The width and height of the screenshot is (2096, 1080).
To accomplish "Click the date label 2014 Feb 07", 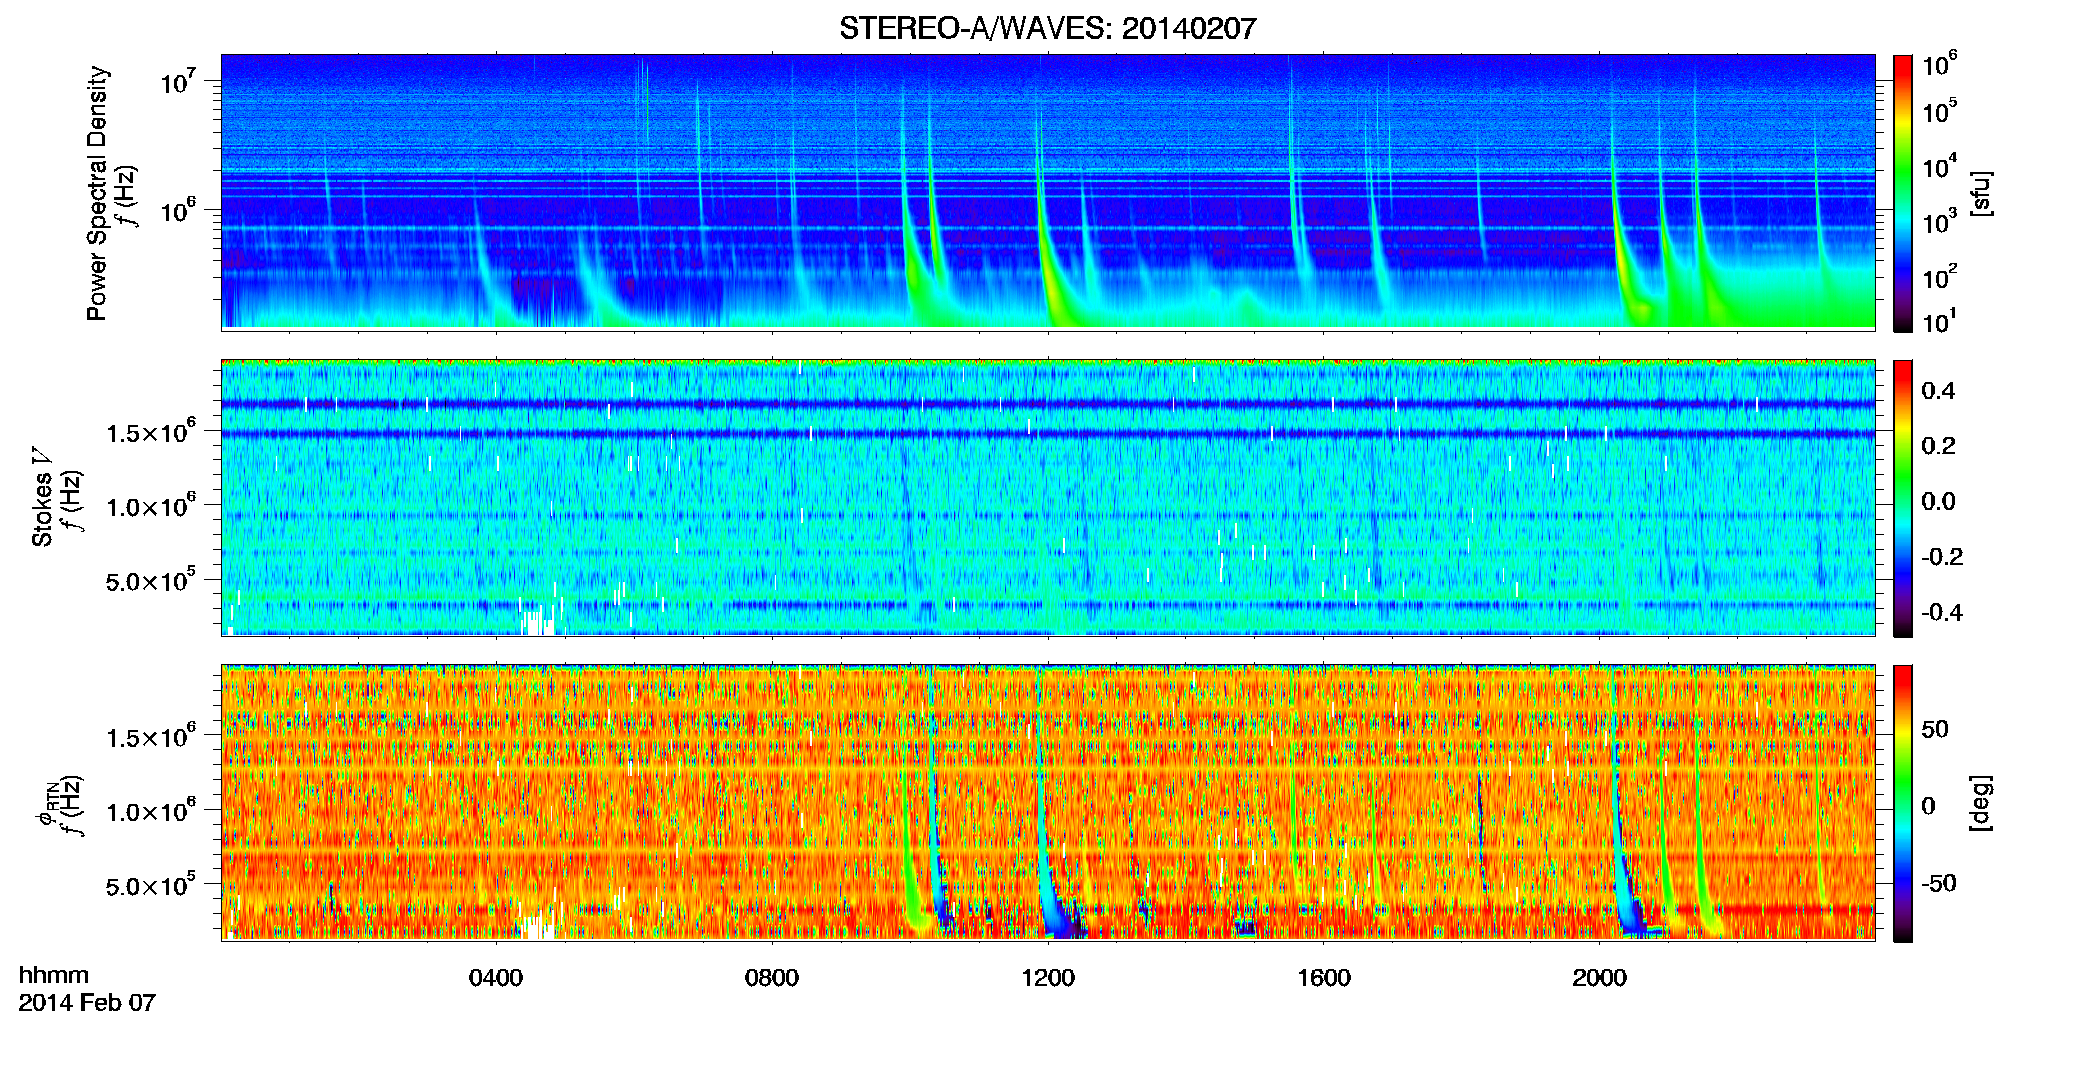I will [x=87, y=1002].
